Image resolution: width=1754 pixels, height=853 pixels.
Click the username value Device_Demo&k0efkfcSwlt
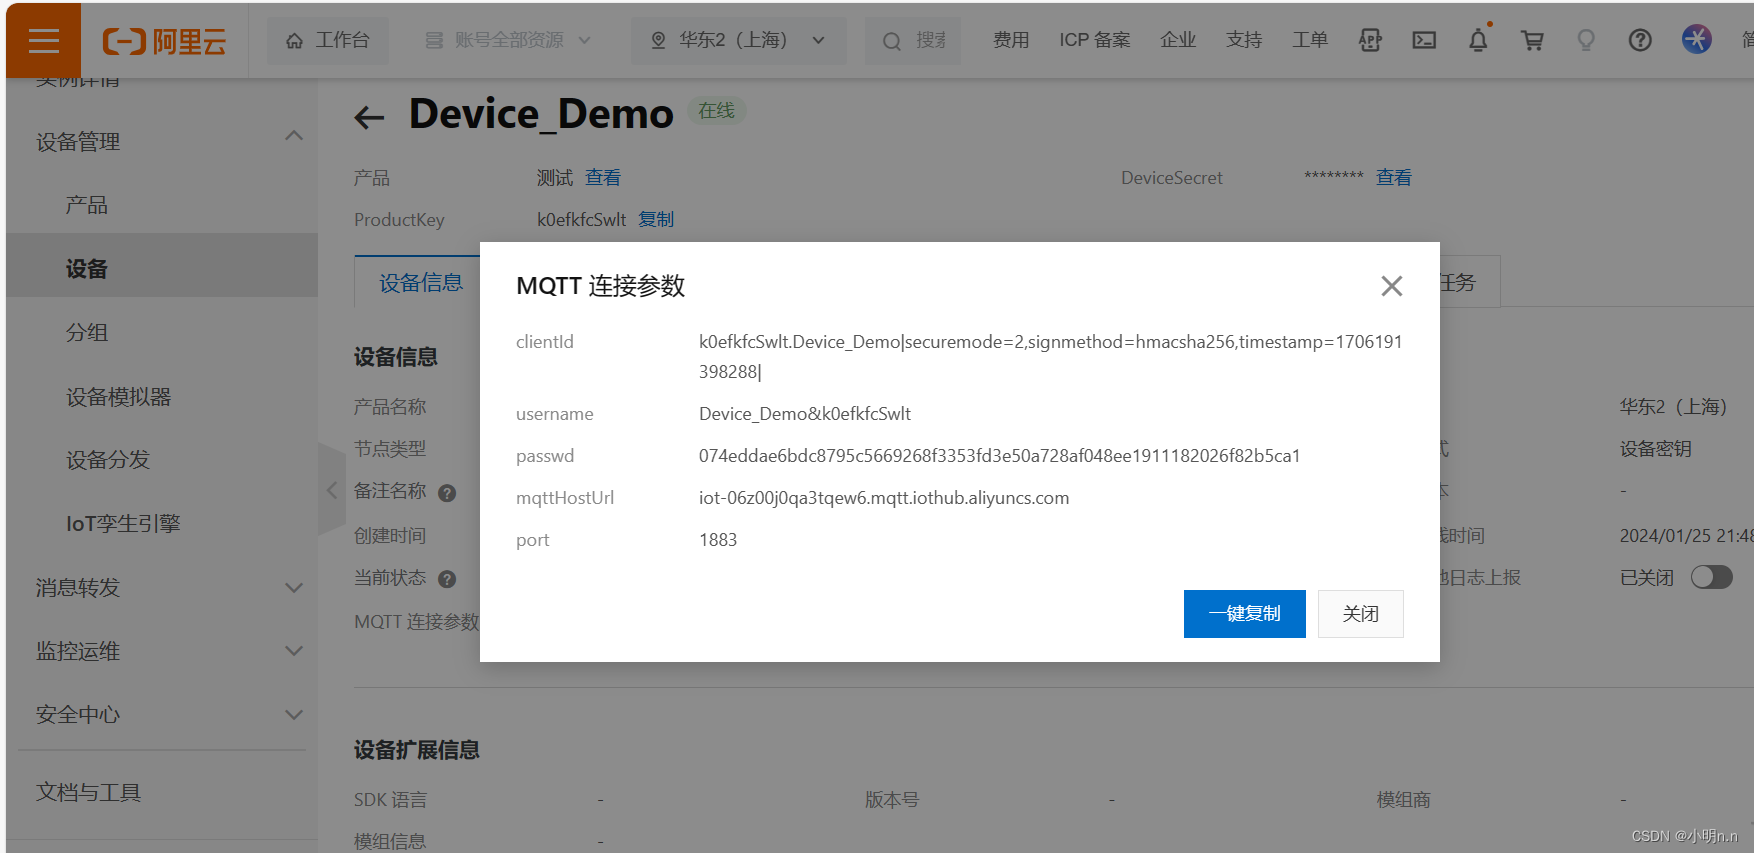click(805, 414)
